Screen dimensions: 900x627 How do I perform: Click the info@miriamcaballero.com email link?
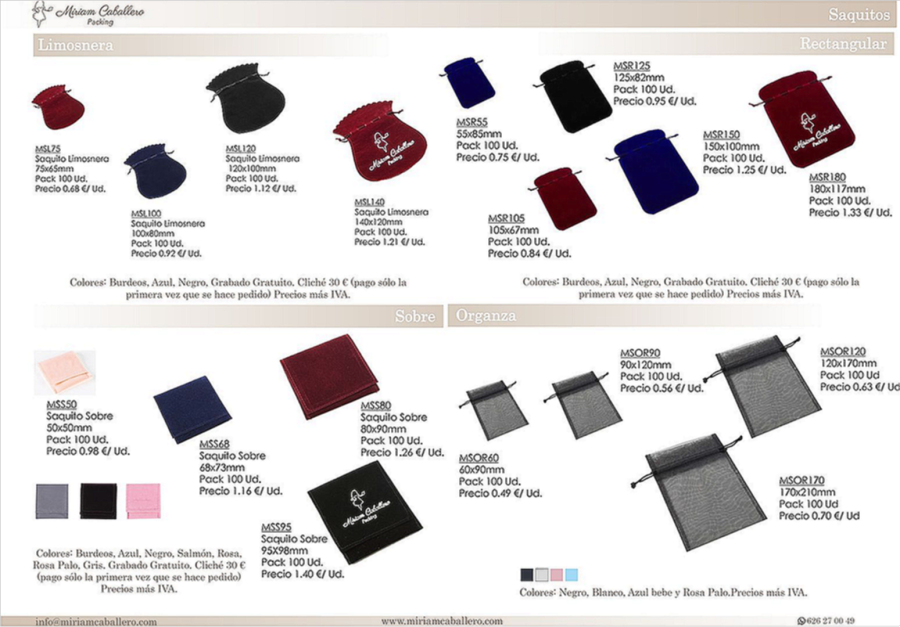point(96,622)
